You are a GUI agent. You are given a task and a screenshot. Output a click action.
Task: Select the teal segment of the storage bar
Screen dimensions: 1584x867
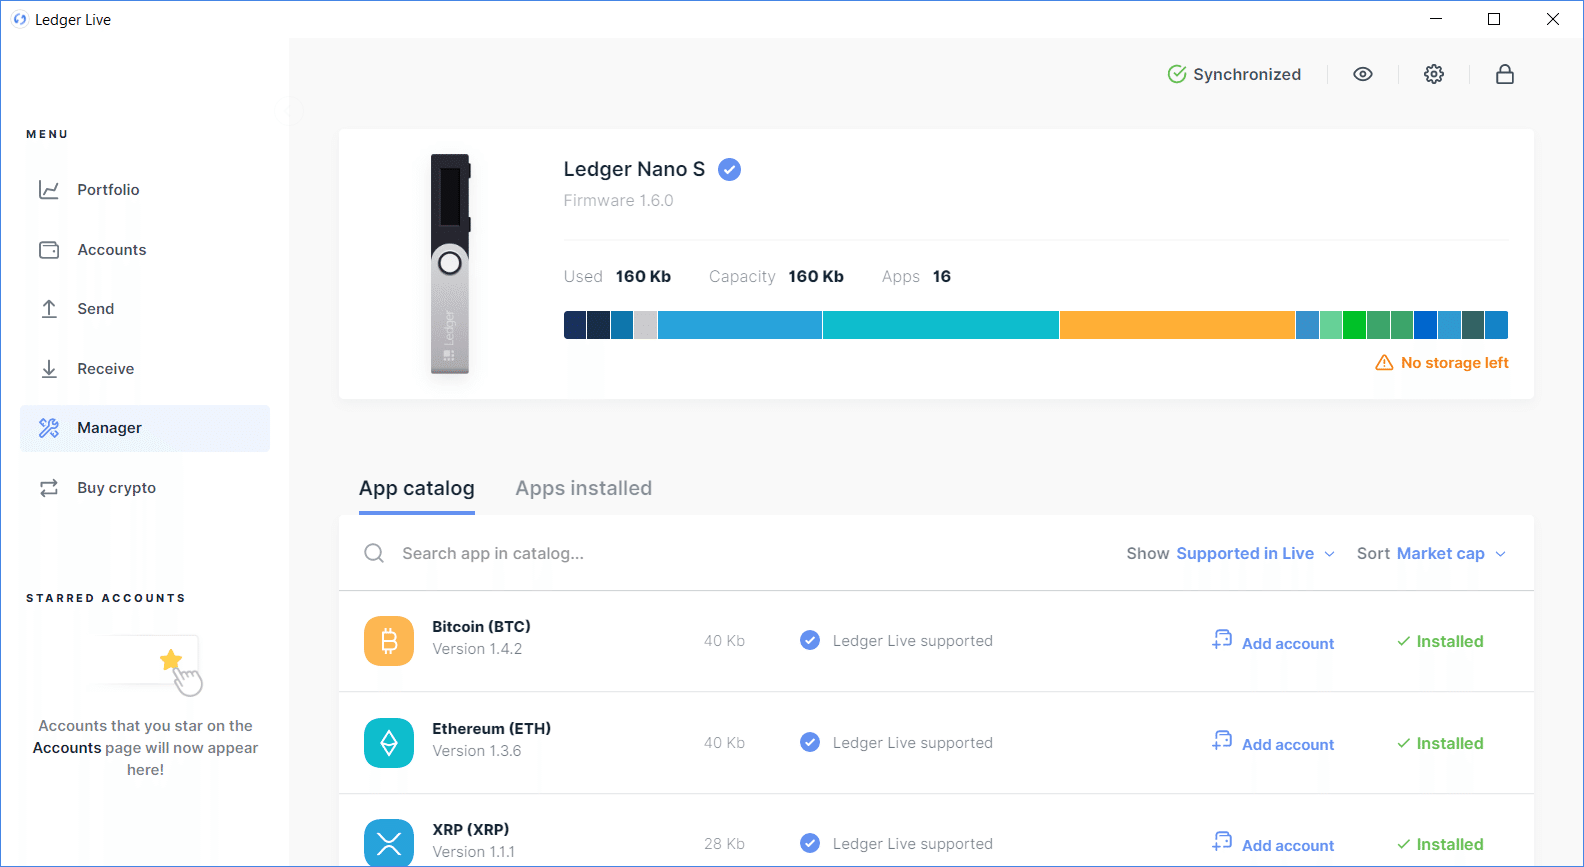click(x=941, y=325)
